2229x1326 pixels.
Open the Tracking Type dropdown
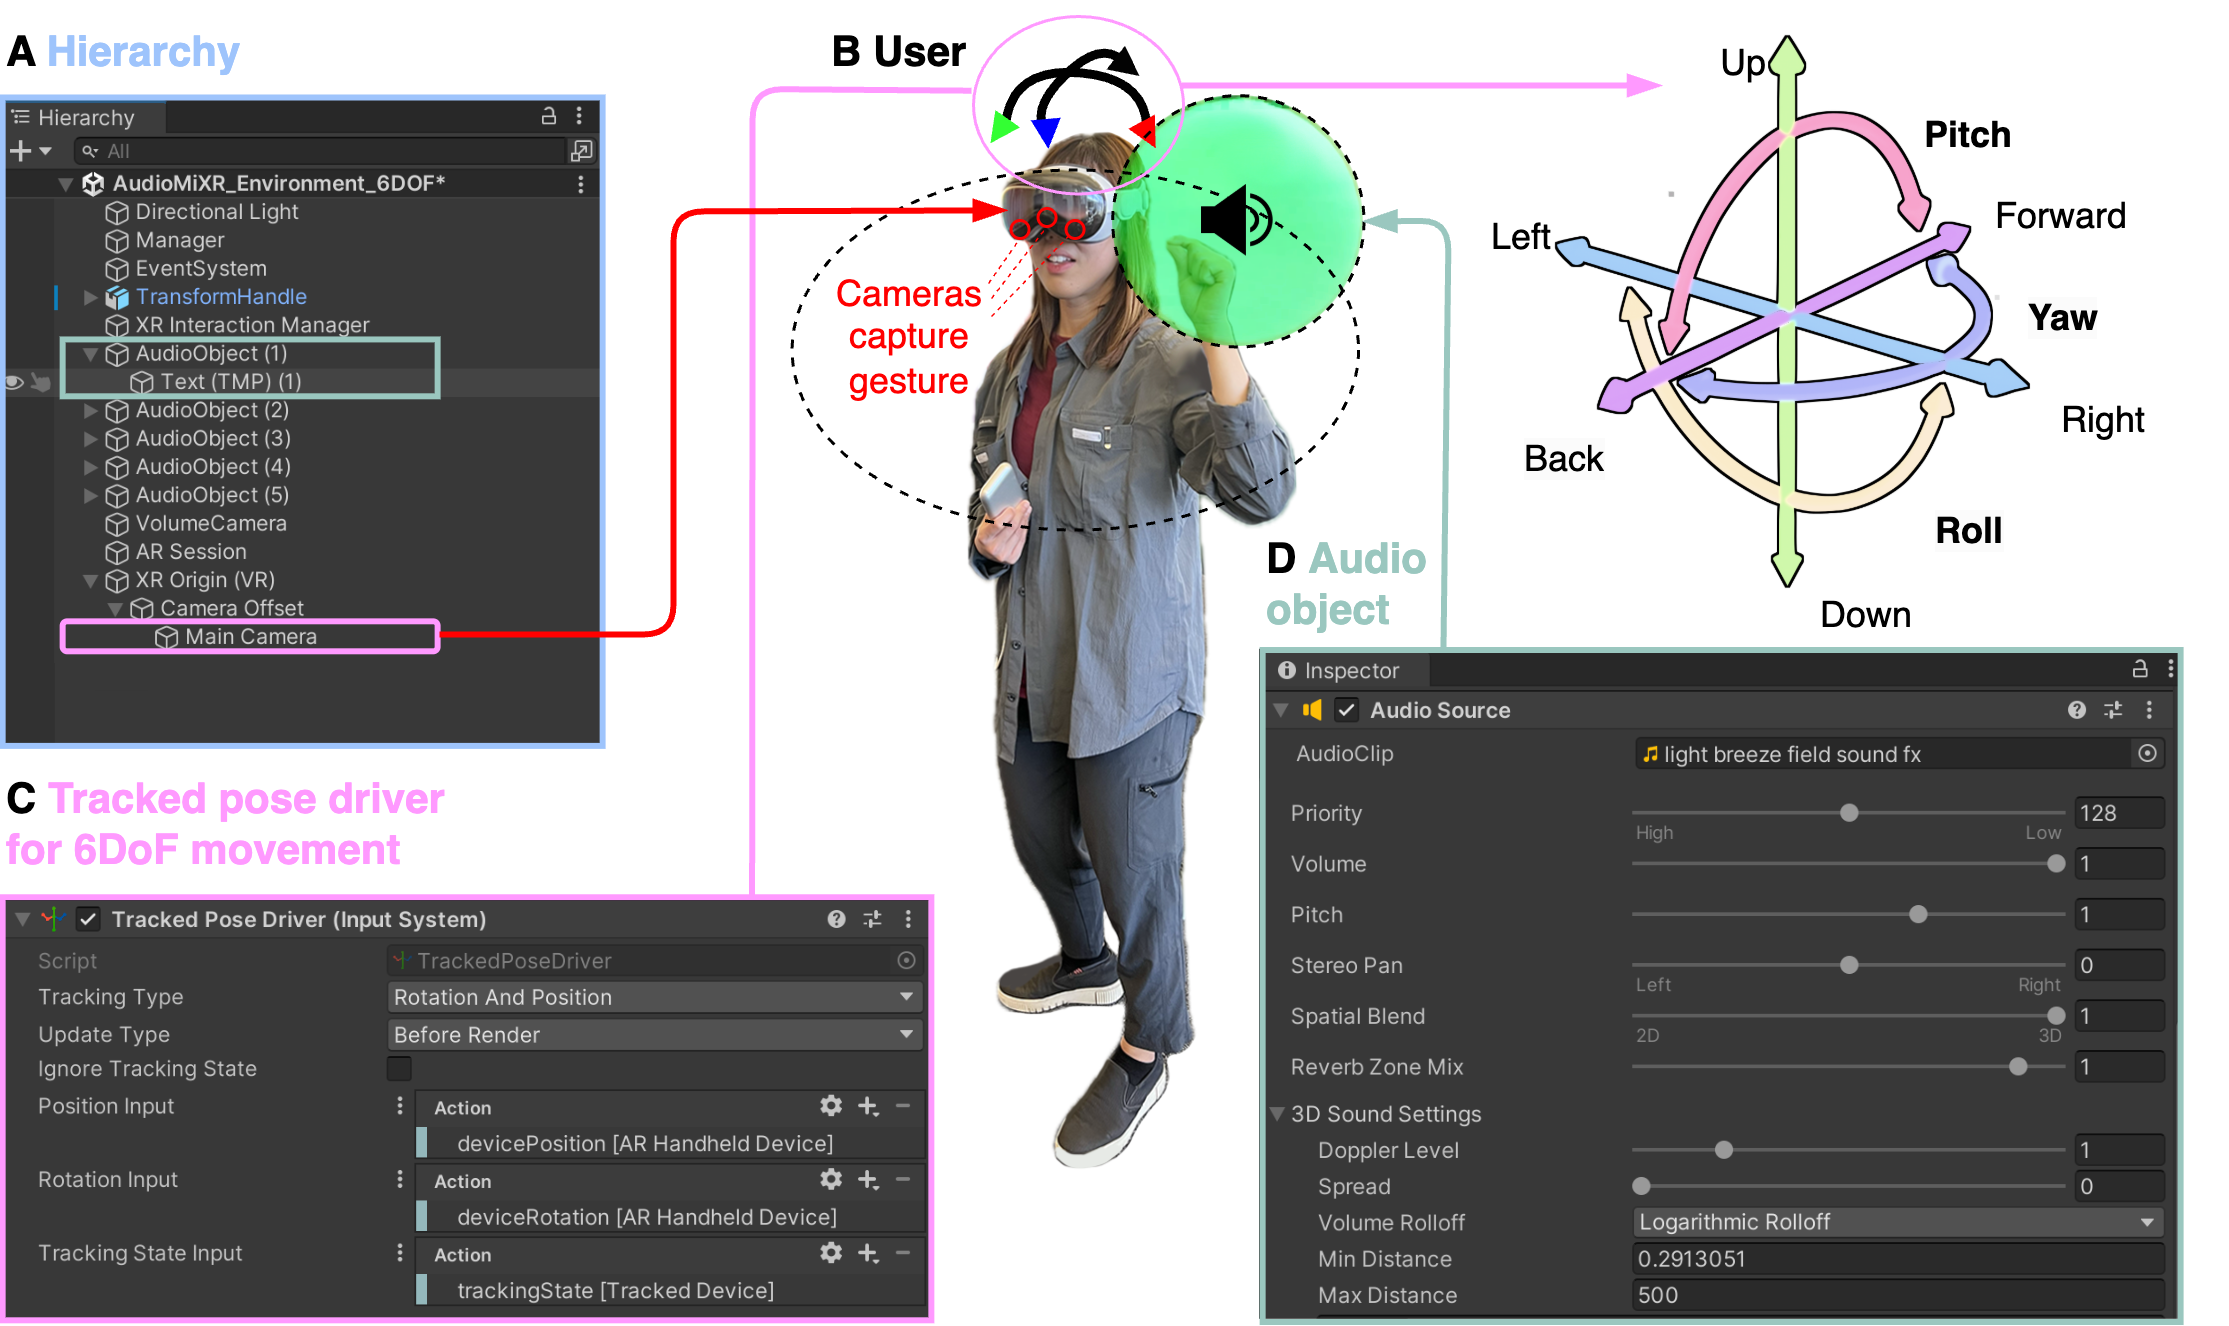(x=654, y=997)
